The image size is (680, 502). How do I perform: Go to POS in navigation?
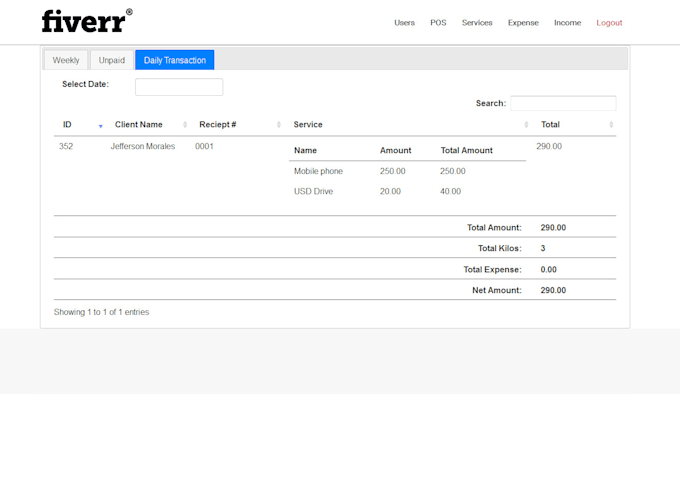(x=438, y=23)
